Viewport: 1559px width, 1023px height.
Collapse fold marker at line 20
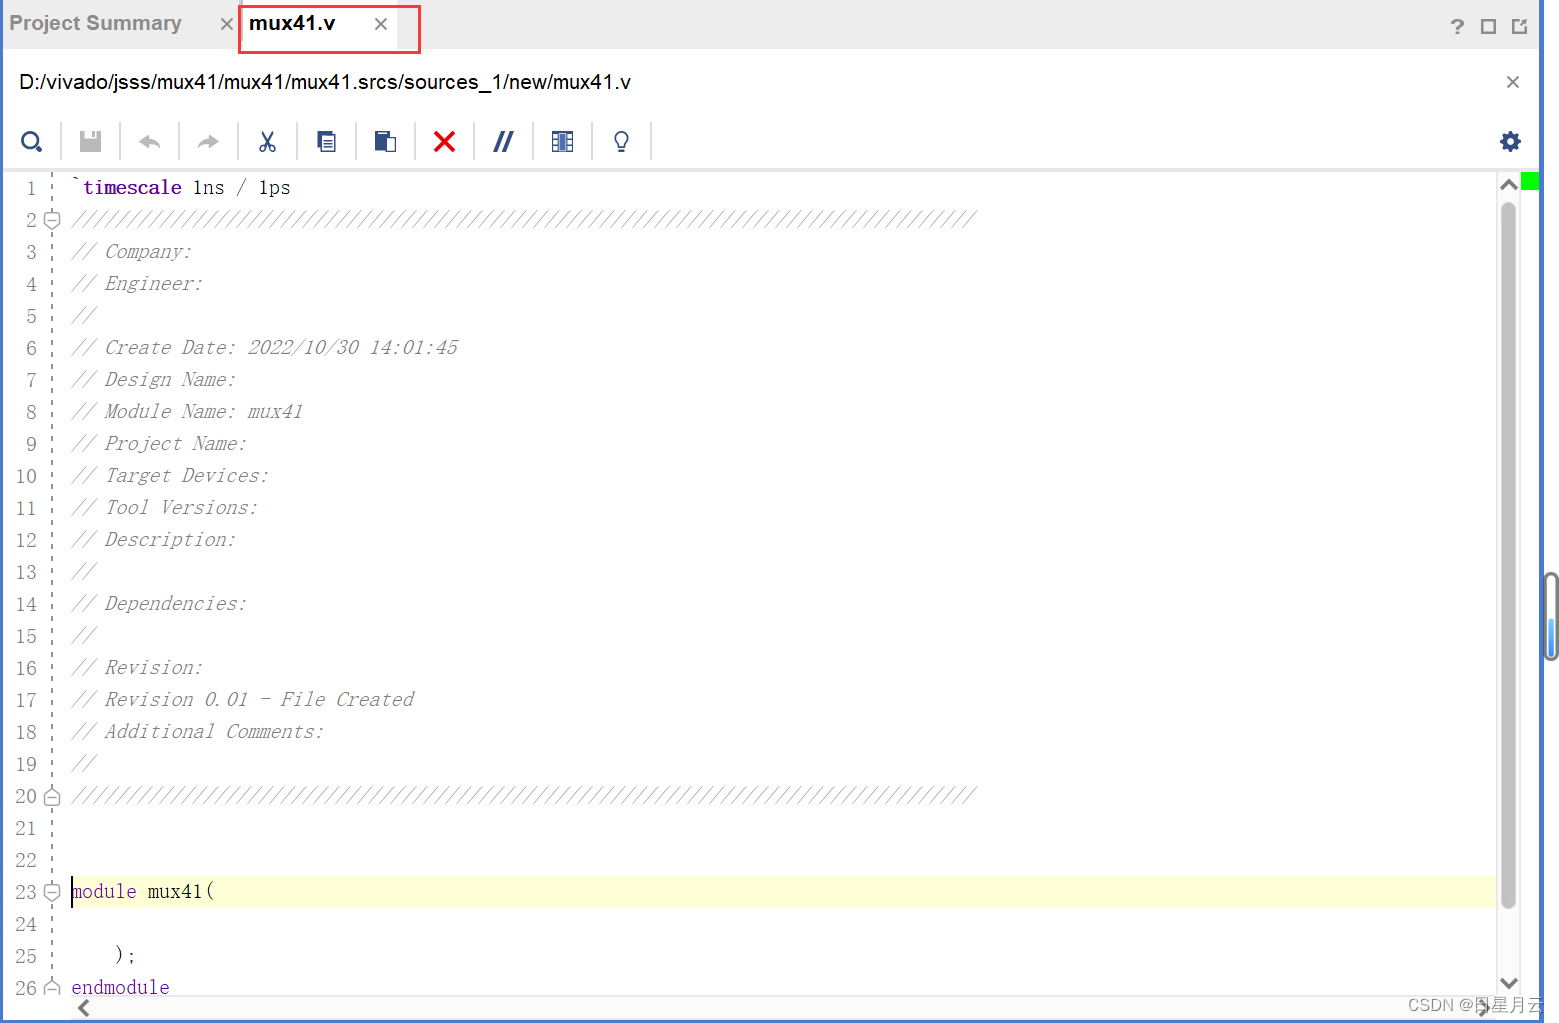52,796
